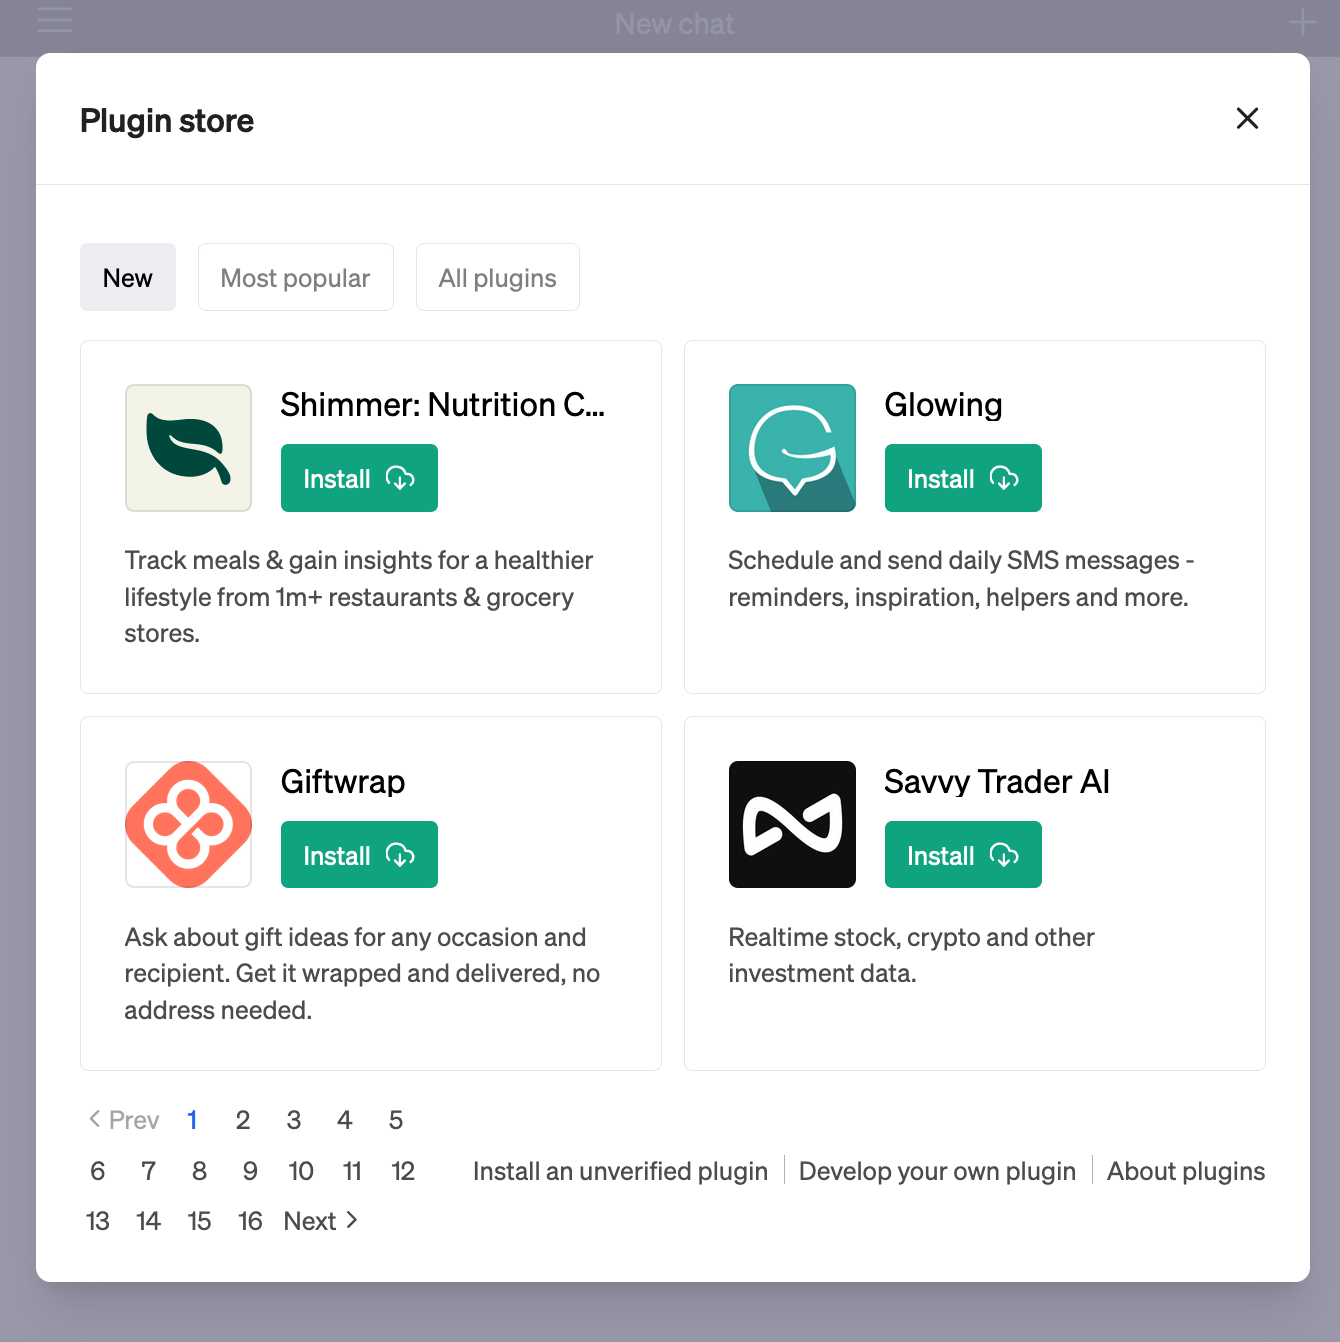Open the About plugins page

coord(1185,1170)
